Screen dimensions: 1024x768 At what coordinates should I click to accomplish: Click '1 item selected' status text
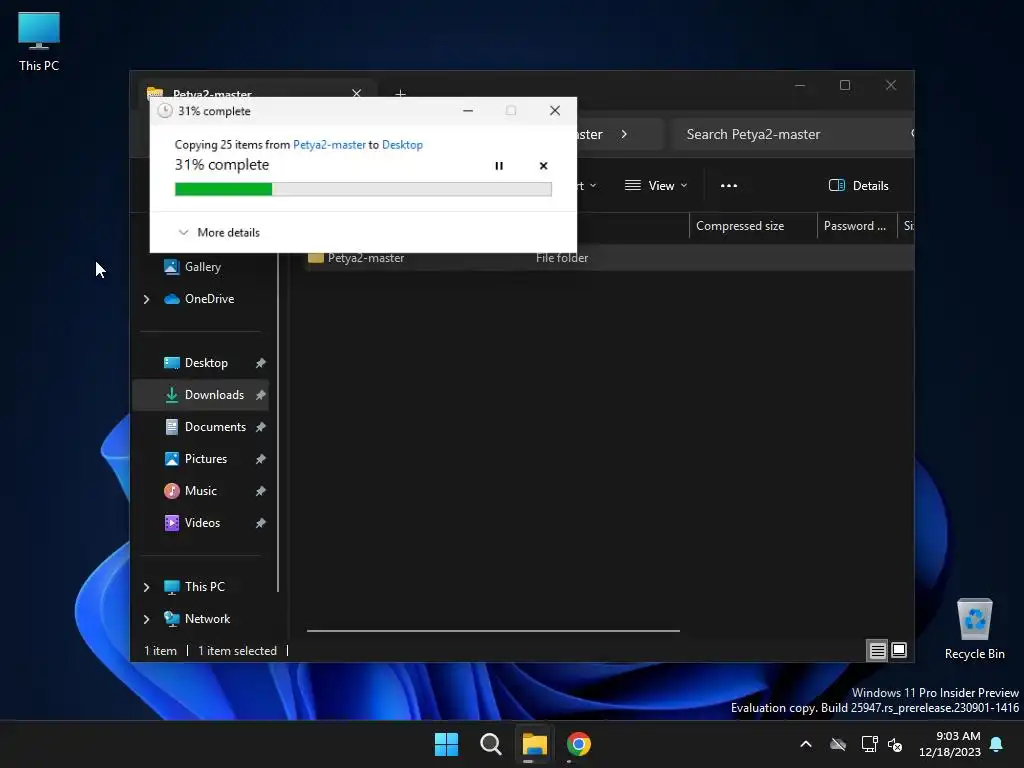tap(238, 651)
